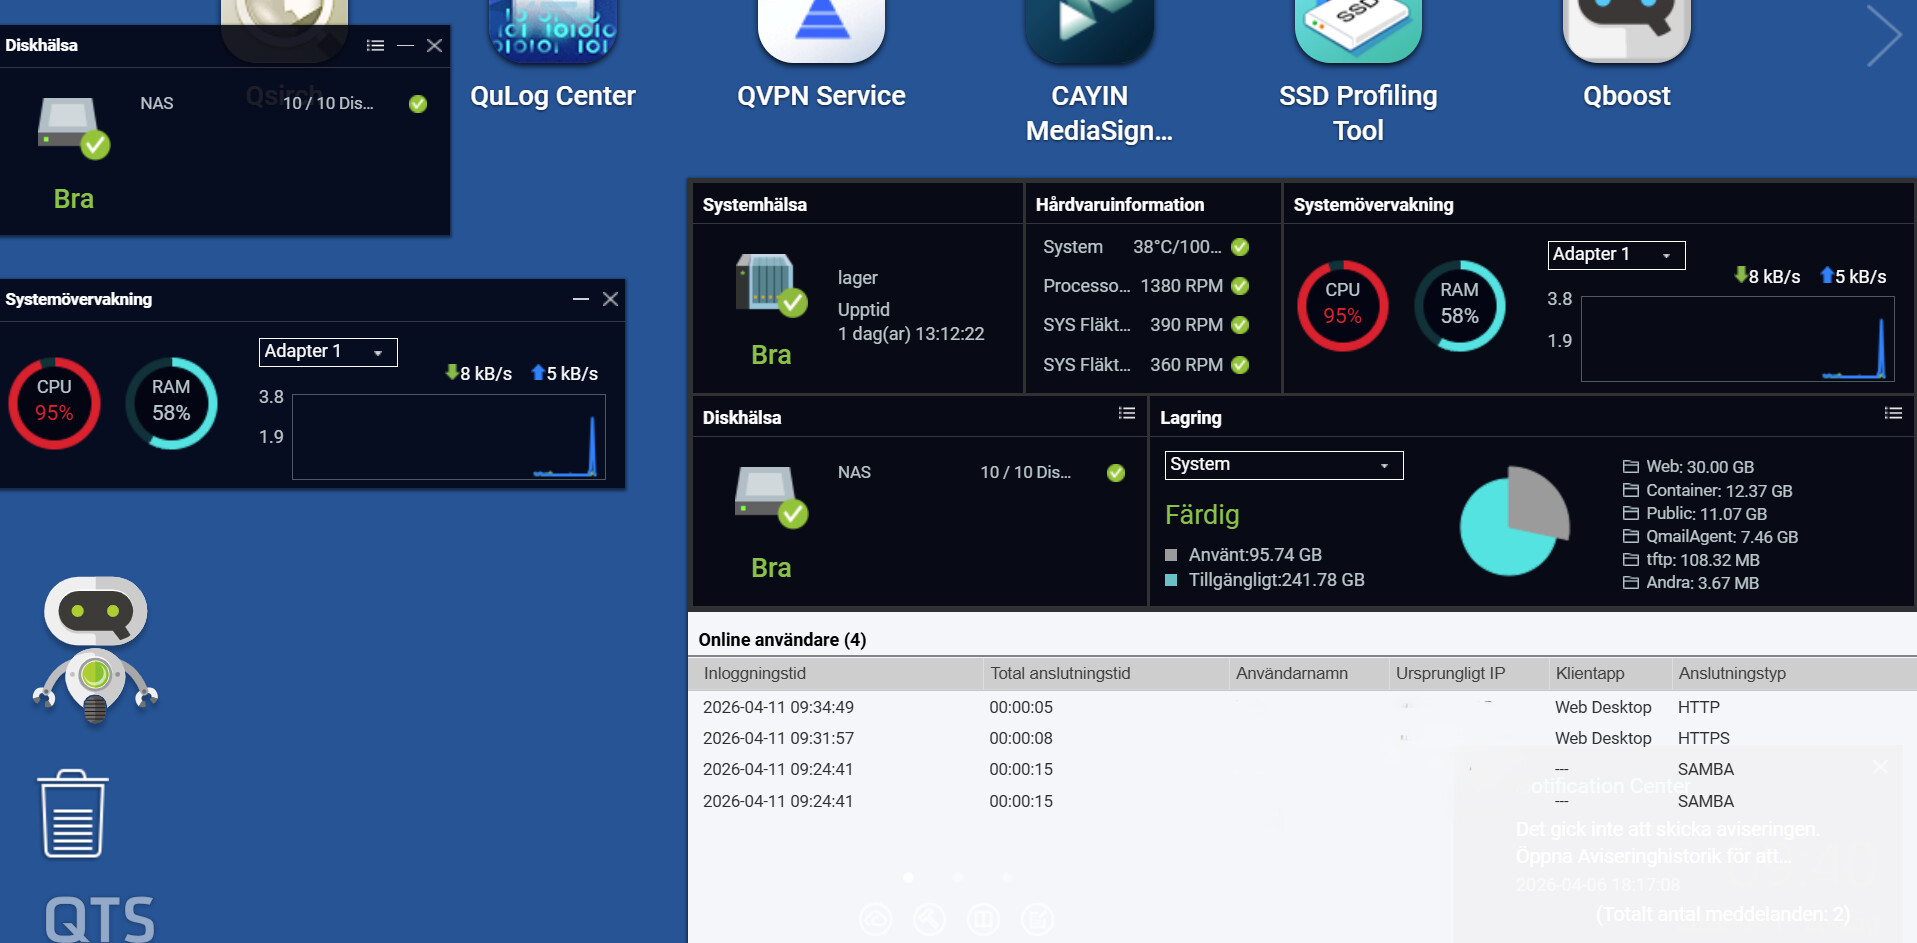Sort by the Inloggningstid column header

pos(755,673)
